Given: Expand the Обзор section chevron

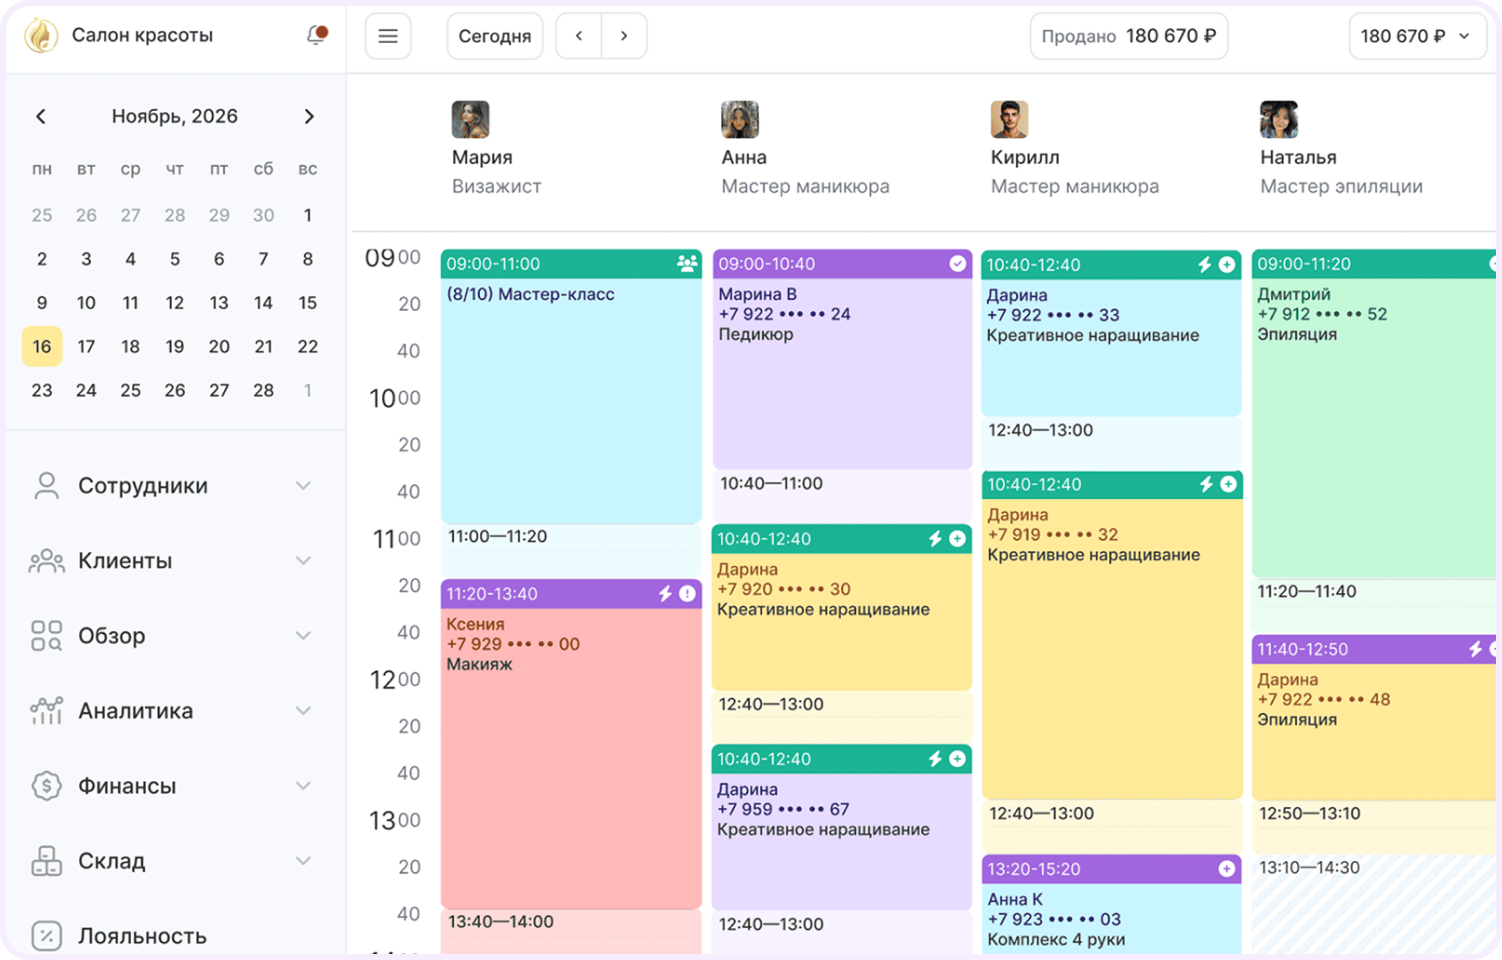Looking at the screenshot, I should point(303,636).
